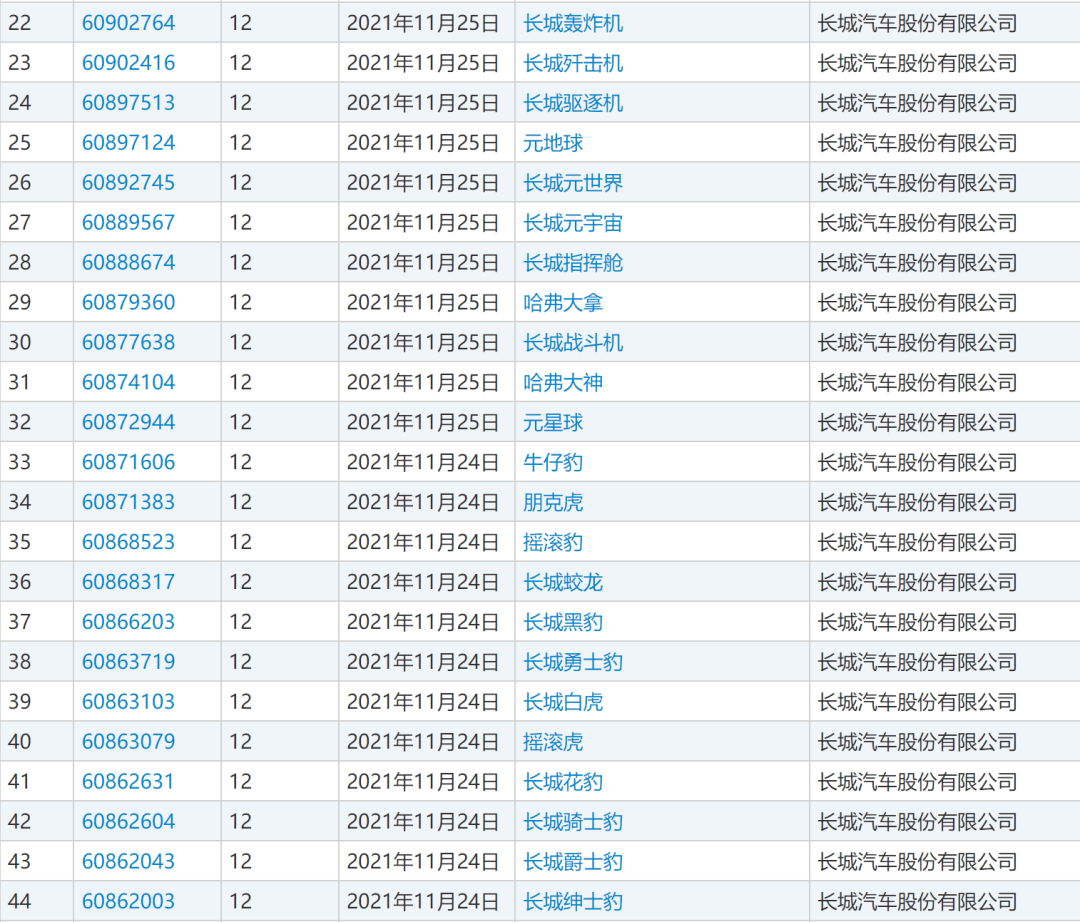The height and width of the screenshot is (922, 1080).
Task: Select application number 60888674
Action: coord(128,262)
